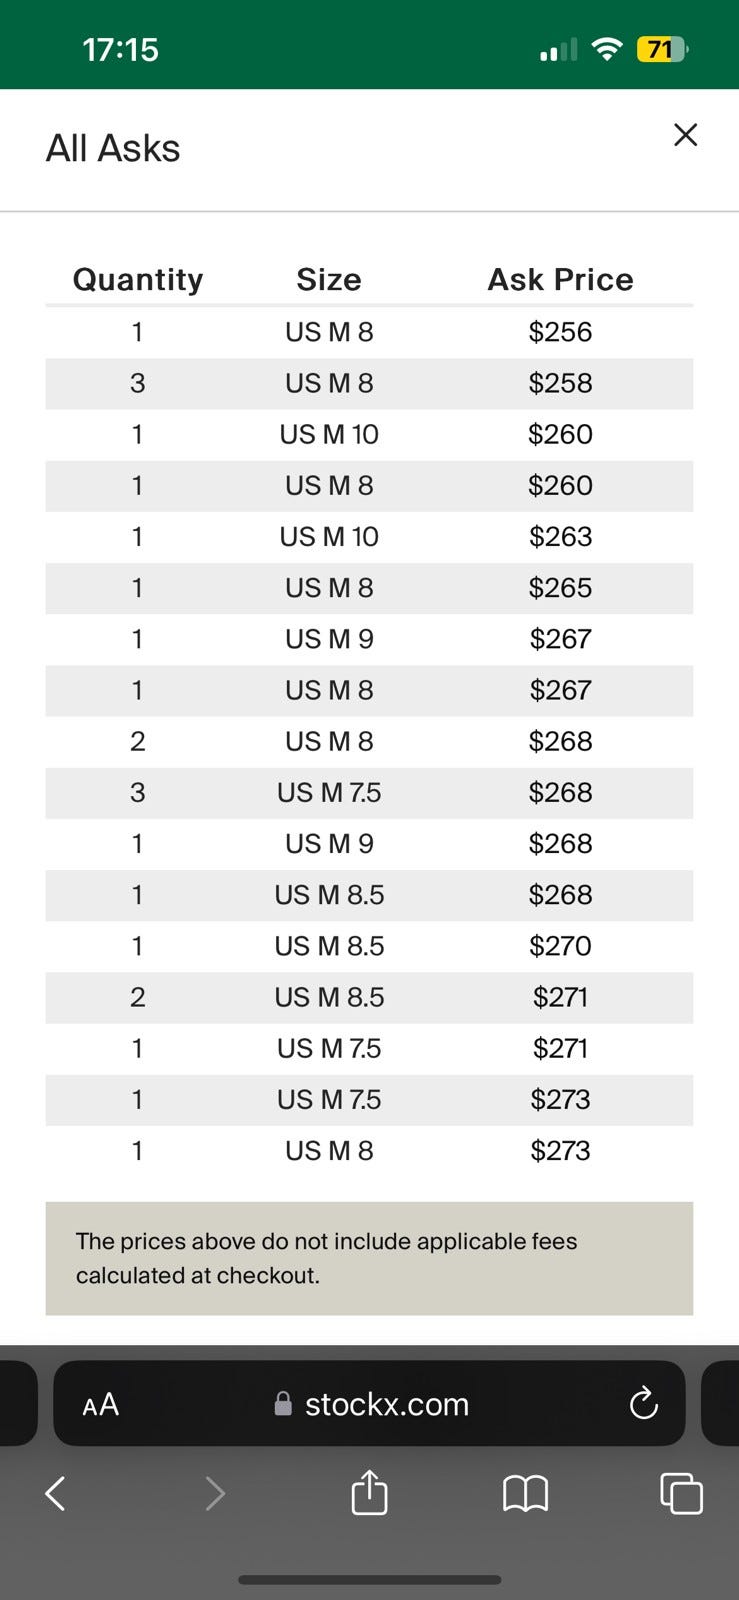
Task: Select the US M 10 row at $263
Action: (x=369, y=537)
